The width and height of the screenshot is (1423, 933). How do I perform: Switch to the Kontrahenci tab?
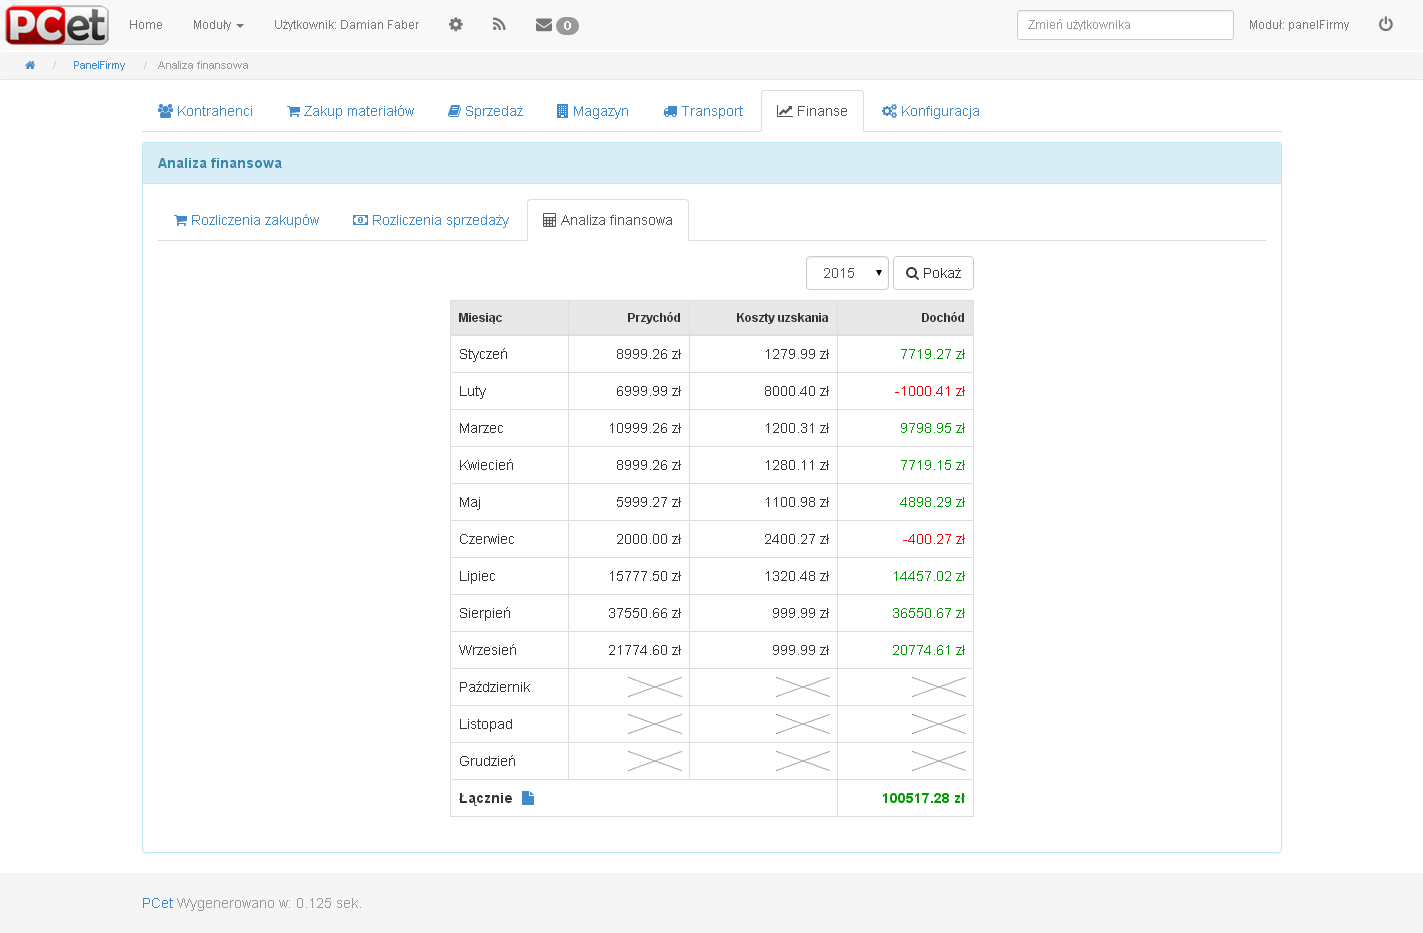coord(205,111)
